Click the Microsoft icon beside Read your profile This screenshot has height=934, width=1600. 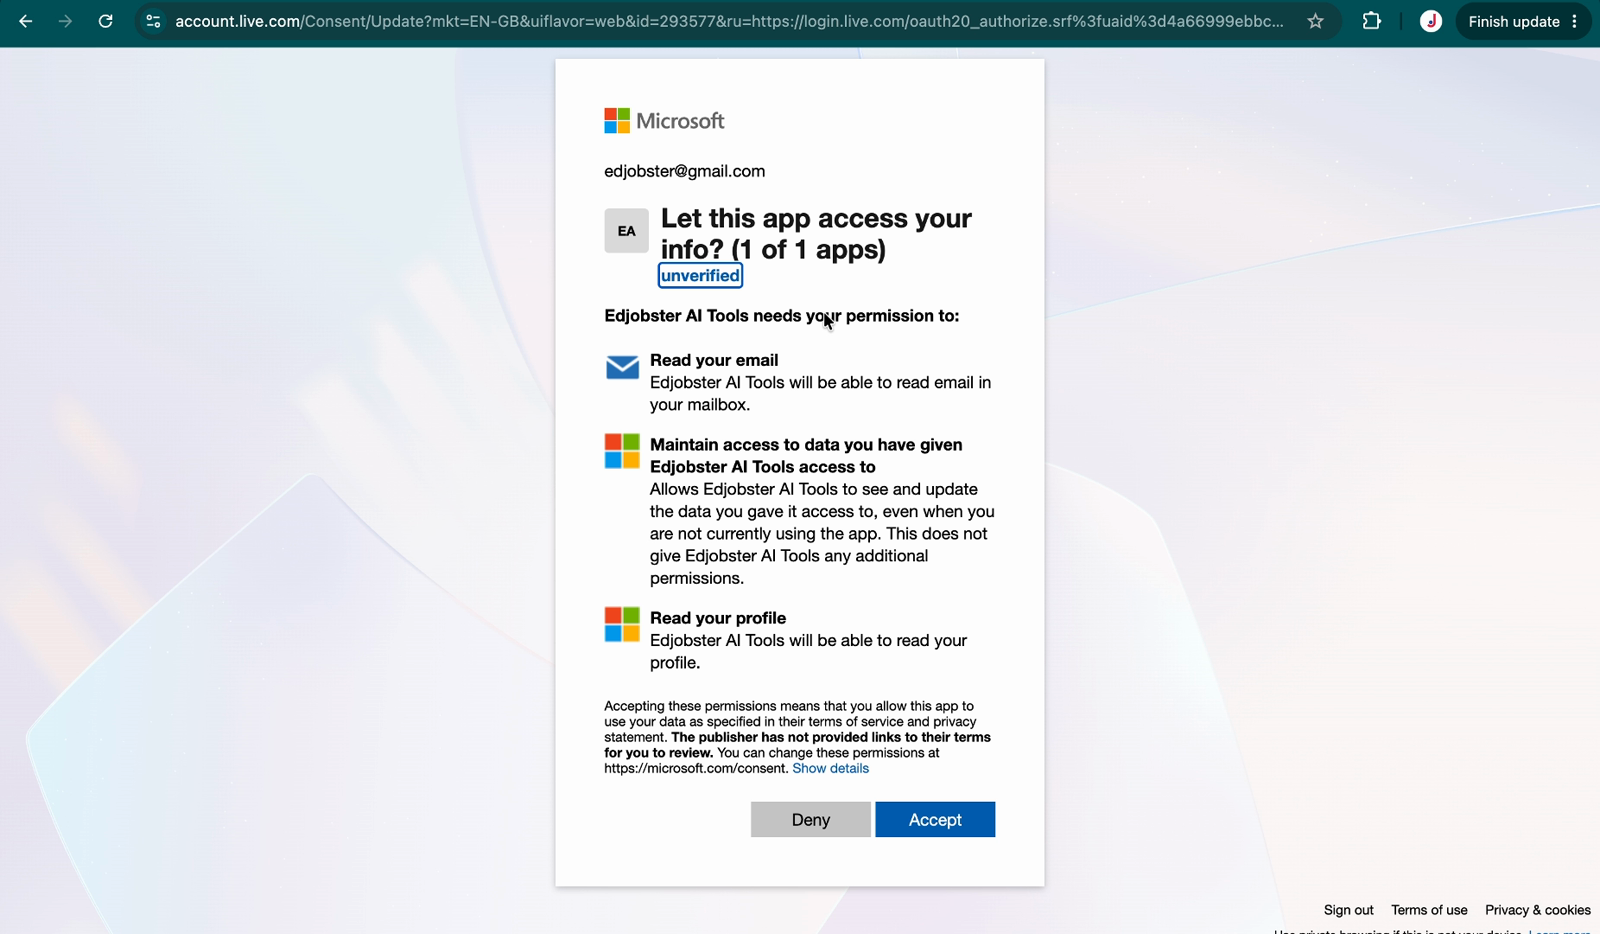point(622,624)
